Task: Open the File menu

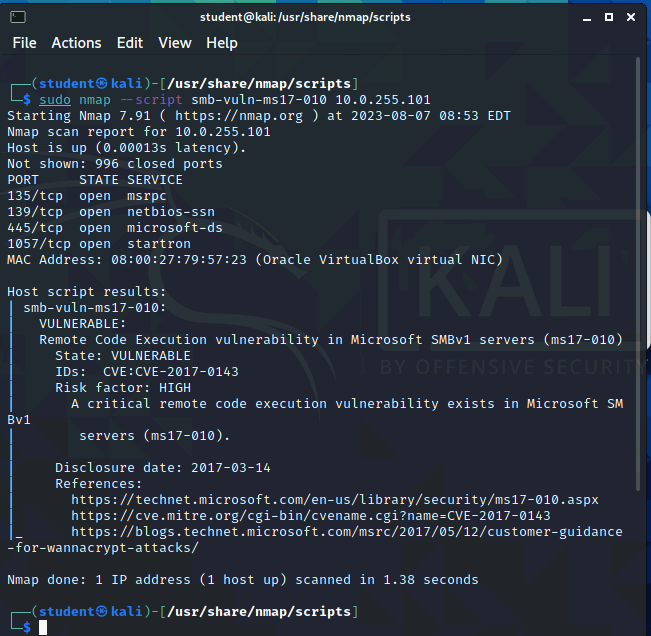Action: (x=24, y=43)
